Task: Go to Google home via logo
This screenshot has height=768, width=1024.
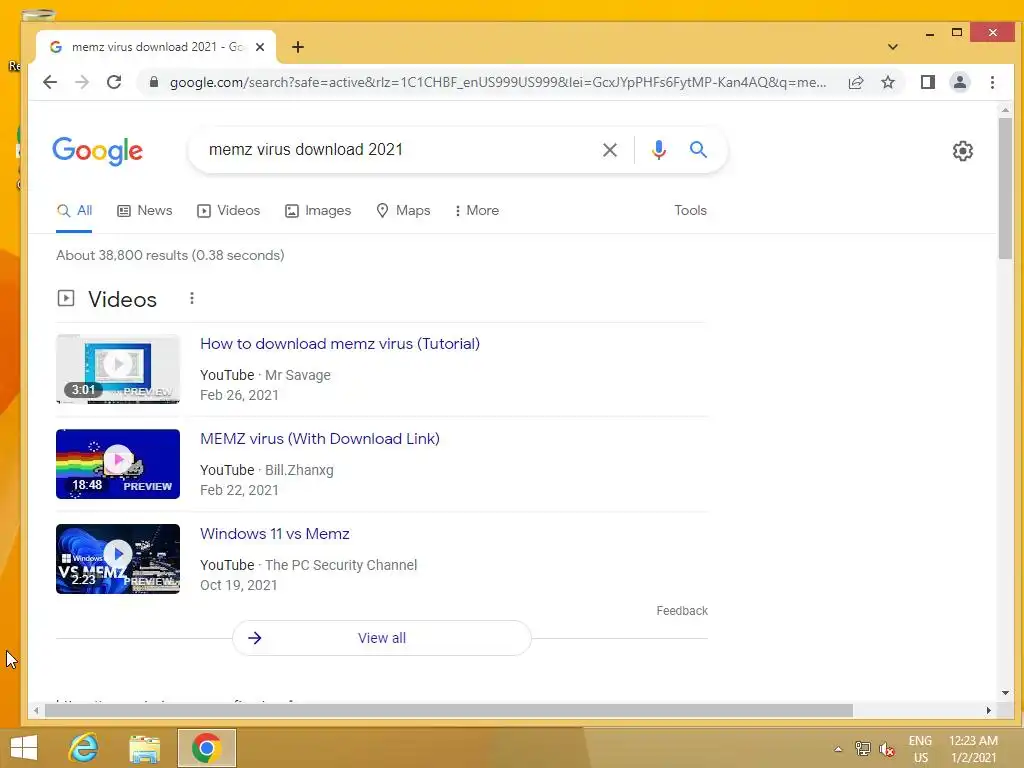Action: [97, 151]
